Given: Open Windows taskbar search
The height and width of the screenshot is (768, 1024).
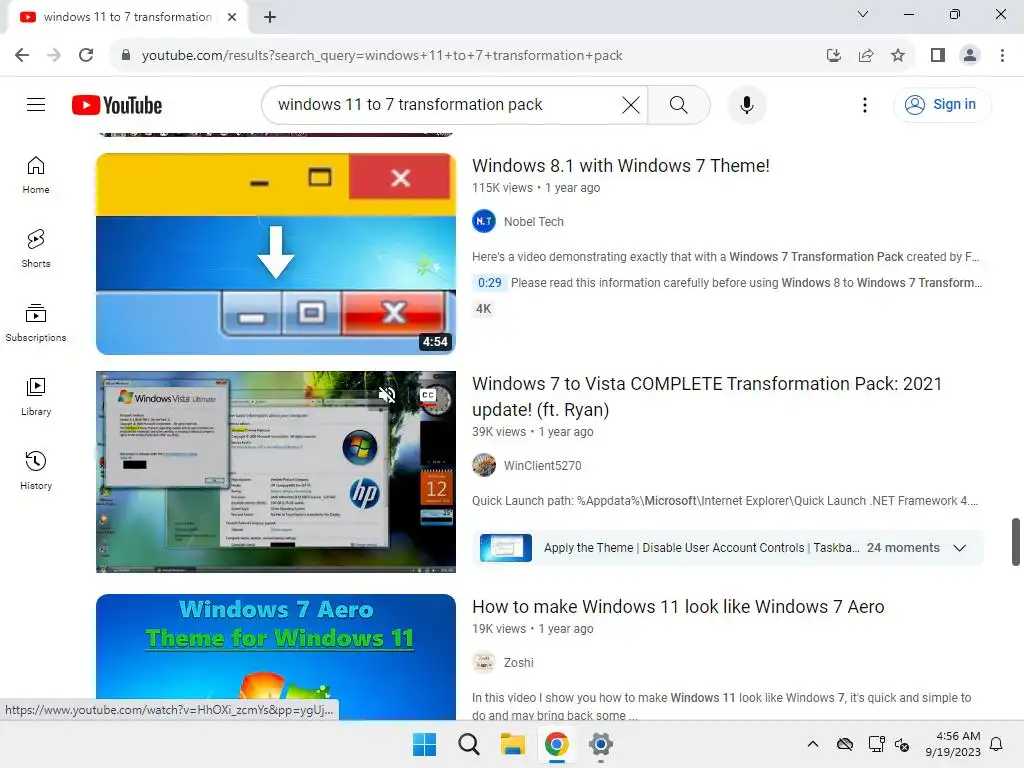Looking at the screenshot, I should point(468,744).
